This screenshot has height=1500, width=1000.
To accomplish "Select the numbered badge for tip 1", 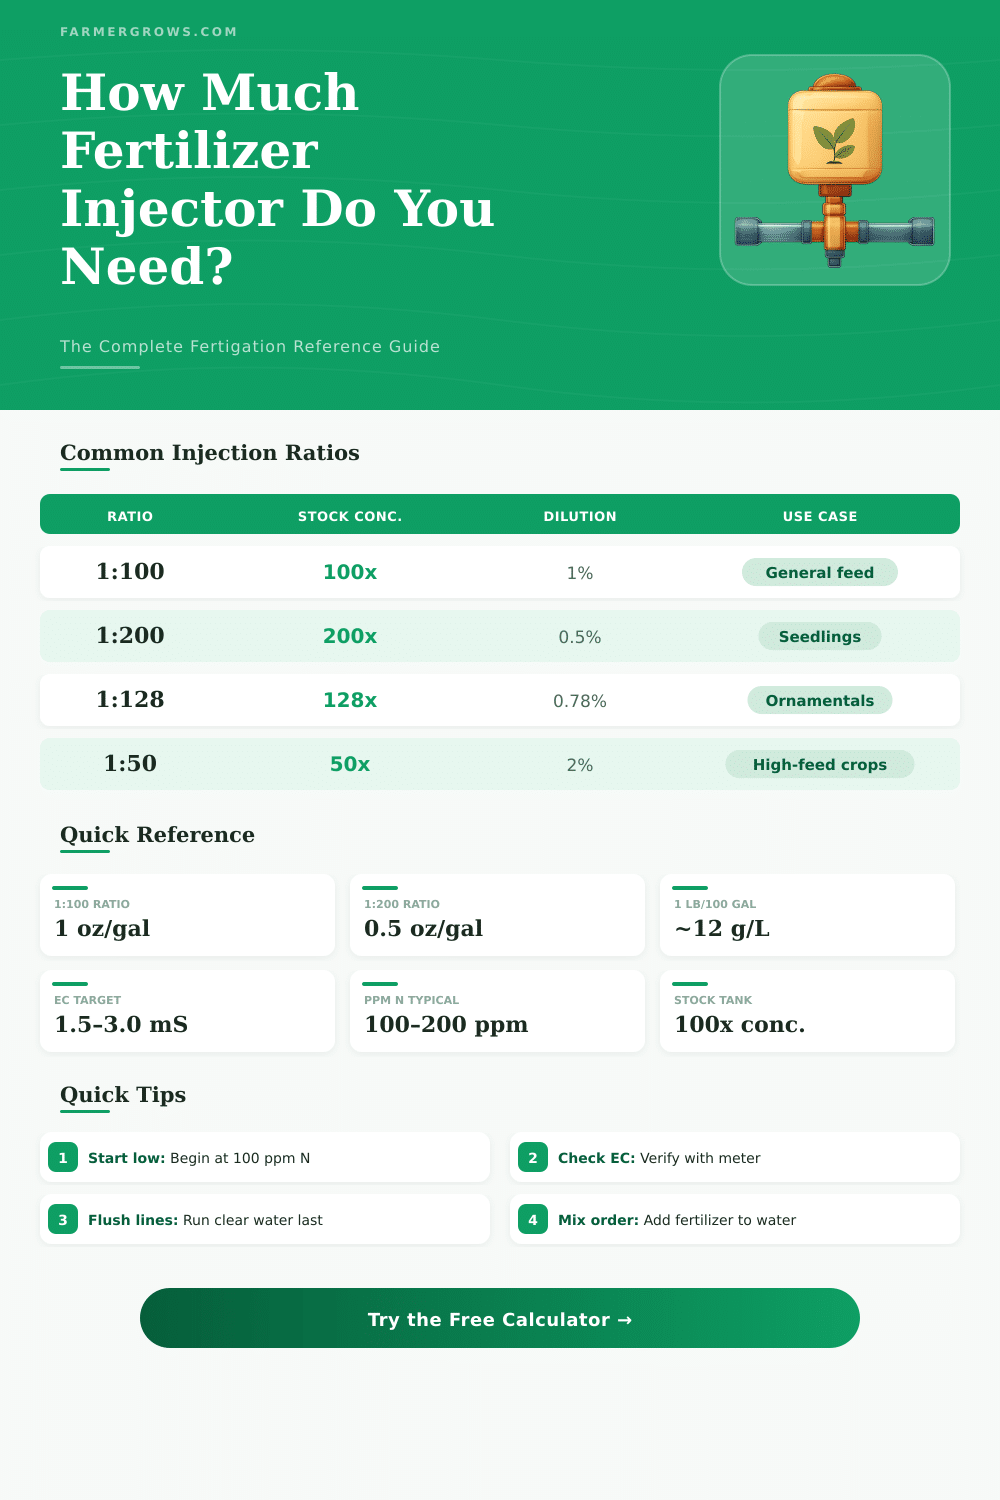I will coord(63,1157).
